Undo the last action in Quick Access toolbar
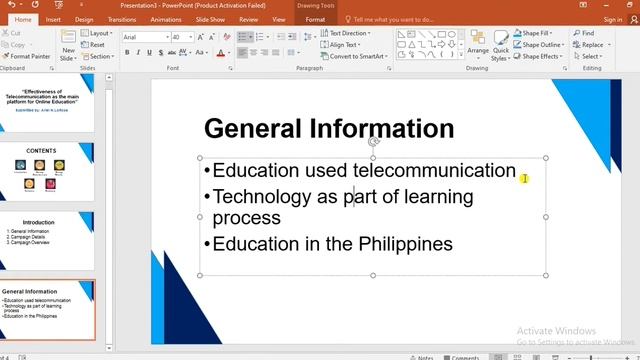The image size is (640, 360). 11,5
